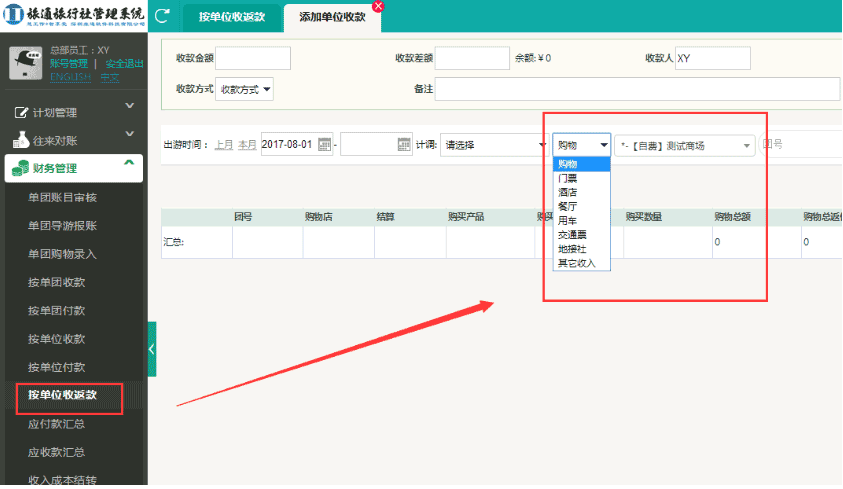This screenshot has width=843, height=489.
Task: Click the 汇总 row label
Action: (174, 242)
